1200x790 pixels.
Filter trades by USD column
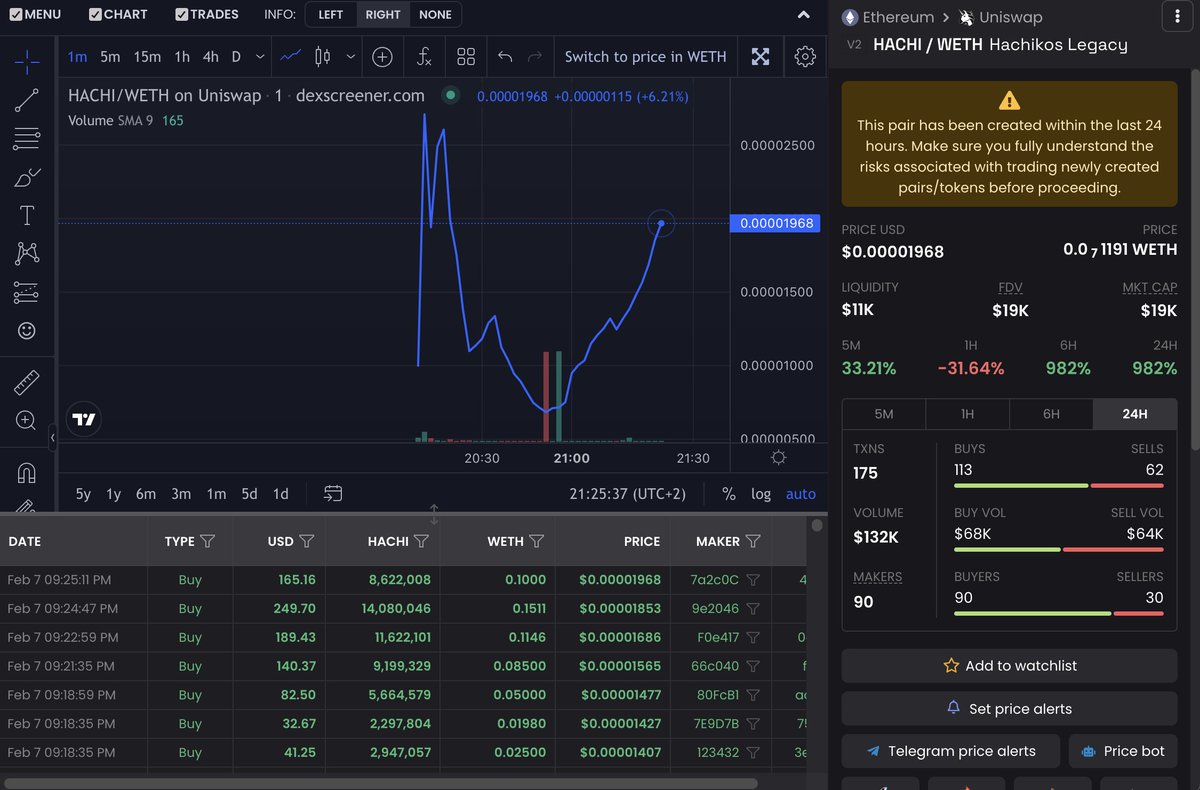pos(307,541)
